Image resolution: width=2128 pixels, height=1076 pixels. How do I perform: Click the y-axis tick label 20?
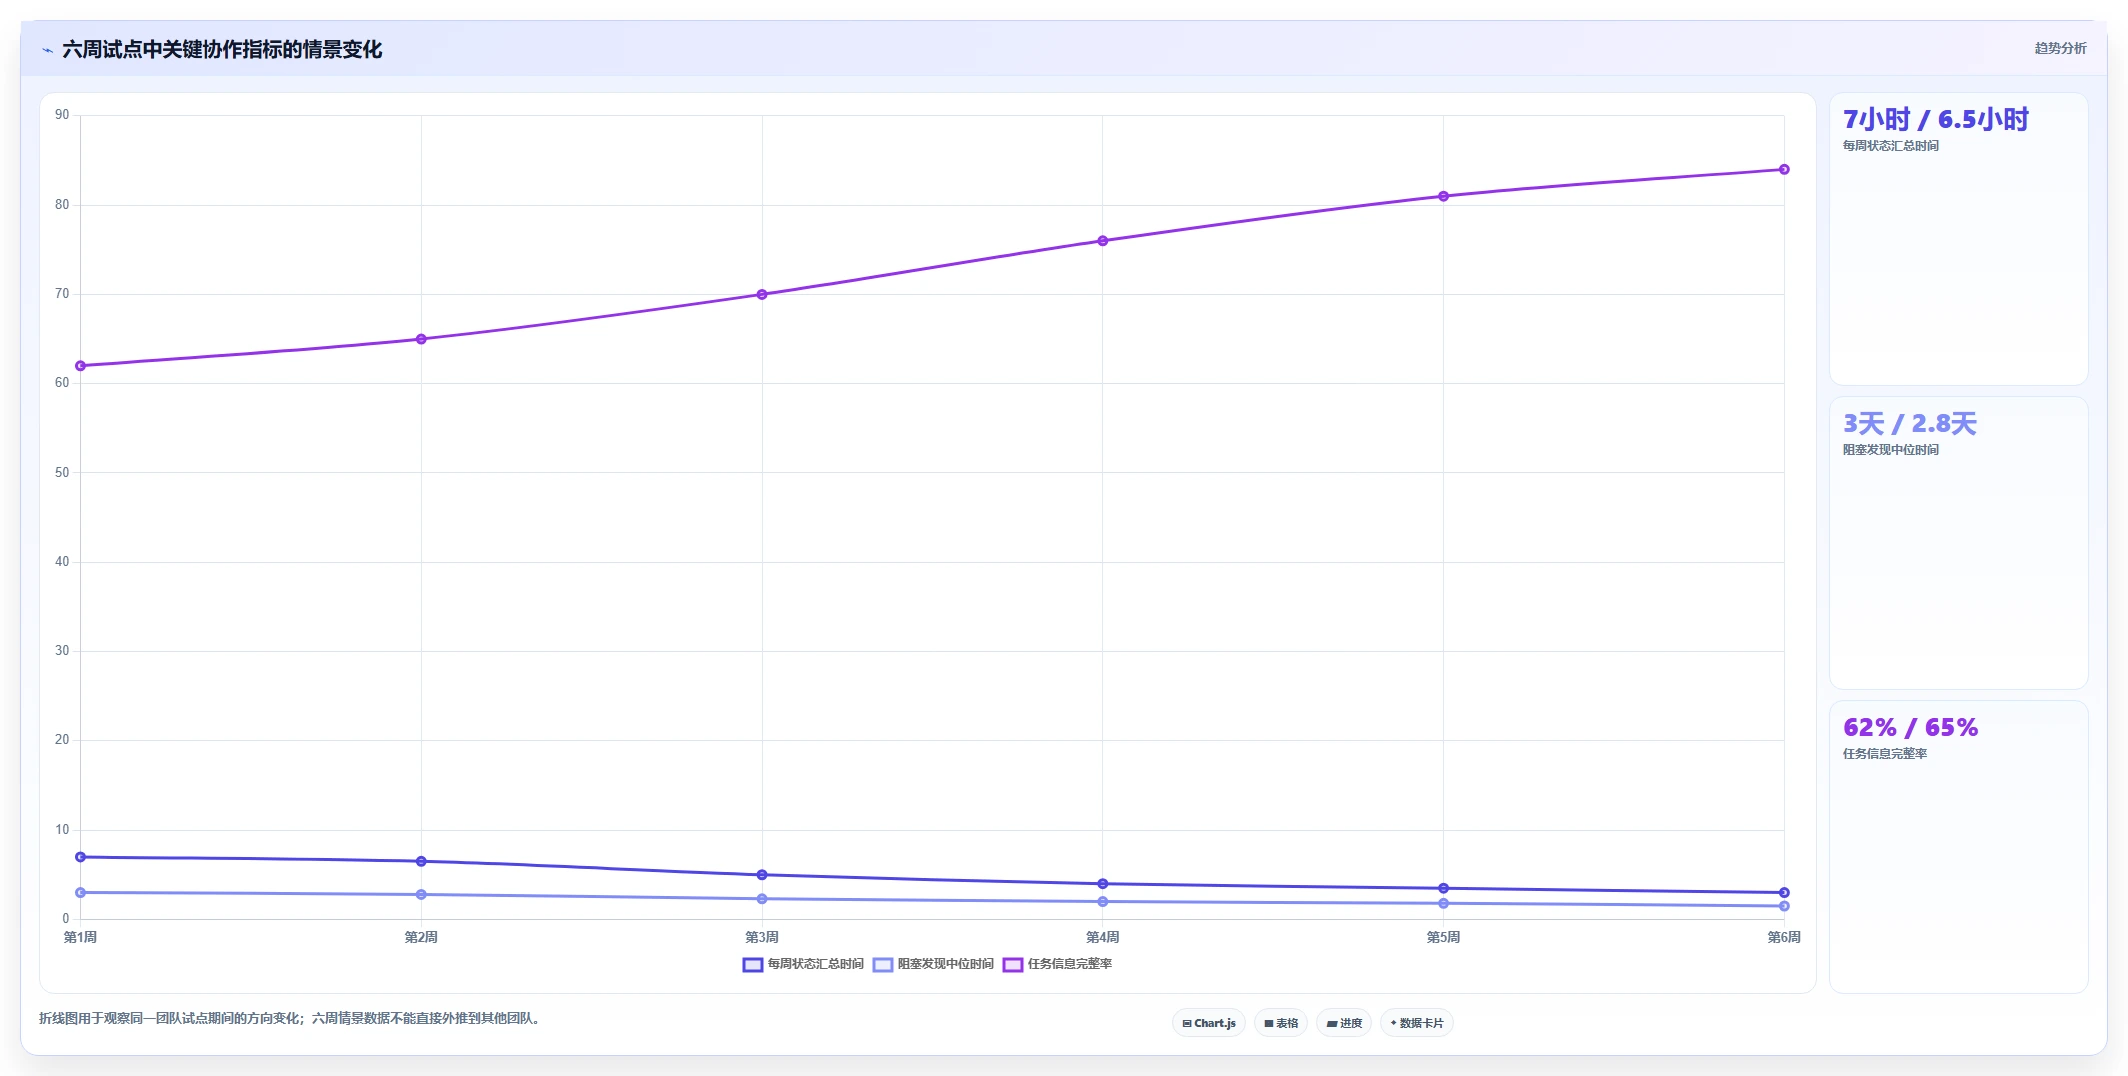(x=62, y=740)
